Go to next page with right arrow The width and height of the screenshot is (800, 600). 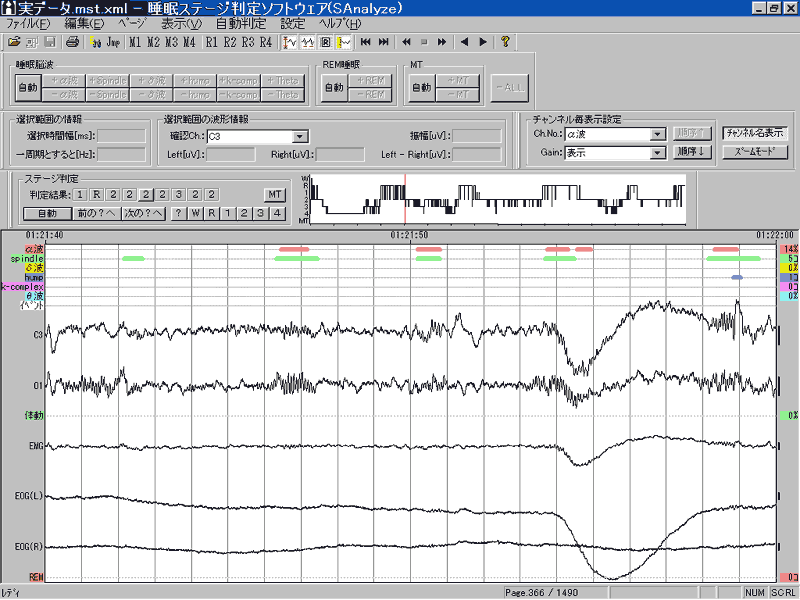tap(483, 42)
